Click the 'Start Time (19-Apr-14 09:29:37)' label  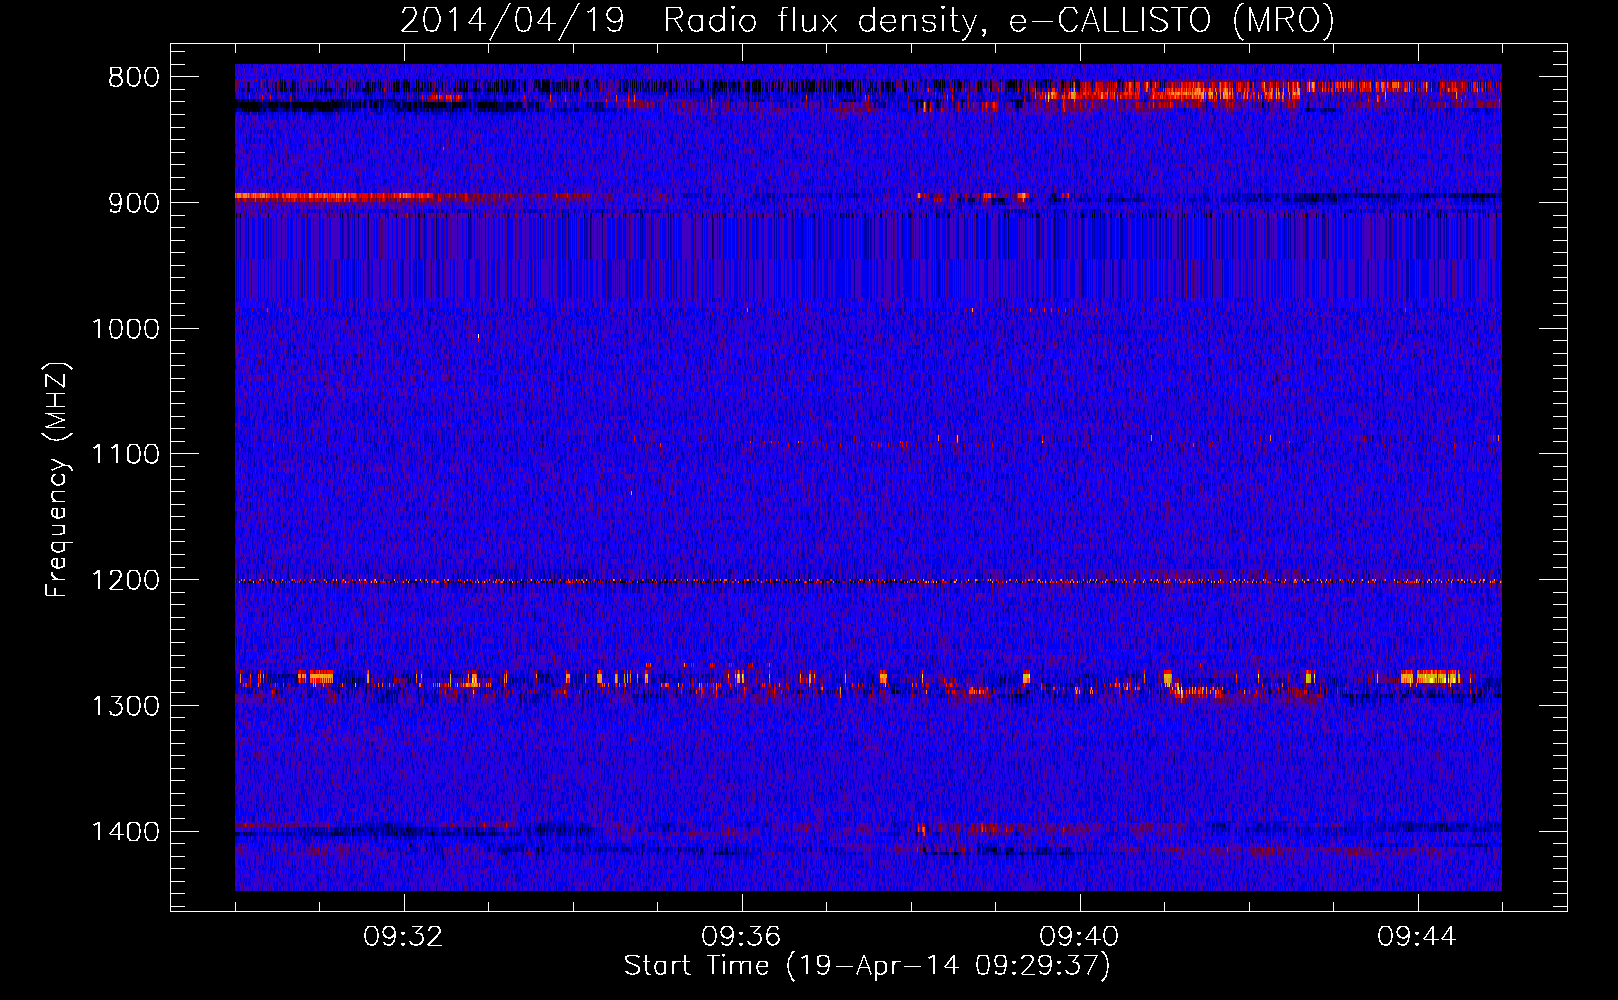tap(867, 966)
